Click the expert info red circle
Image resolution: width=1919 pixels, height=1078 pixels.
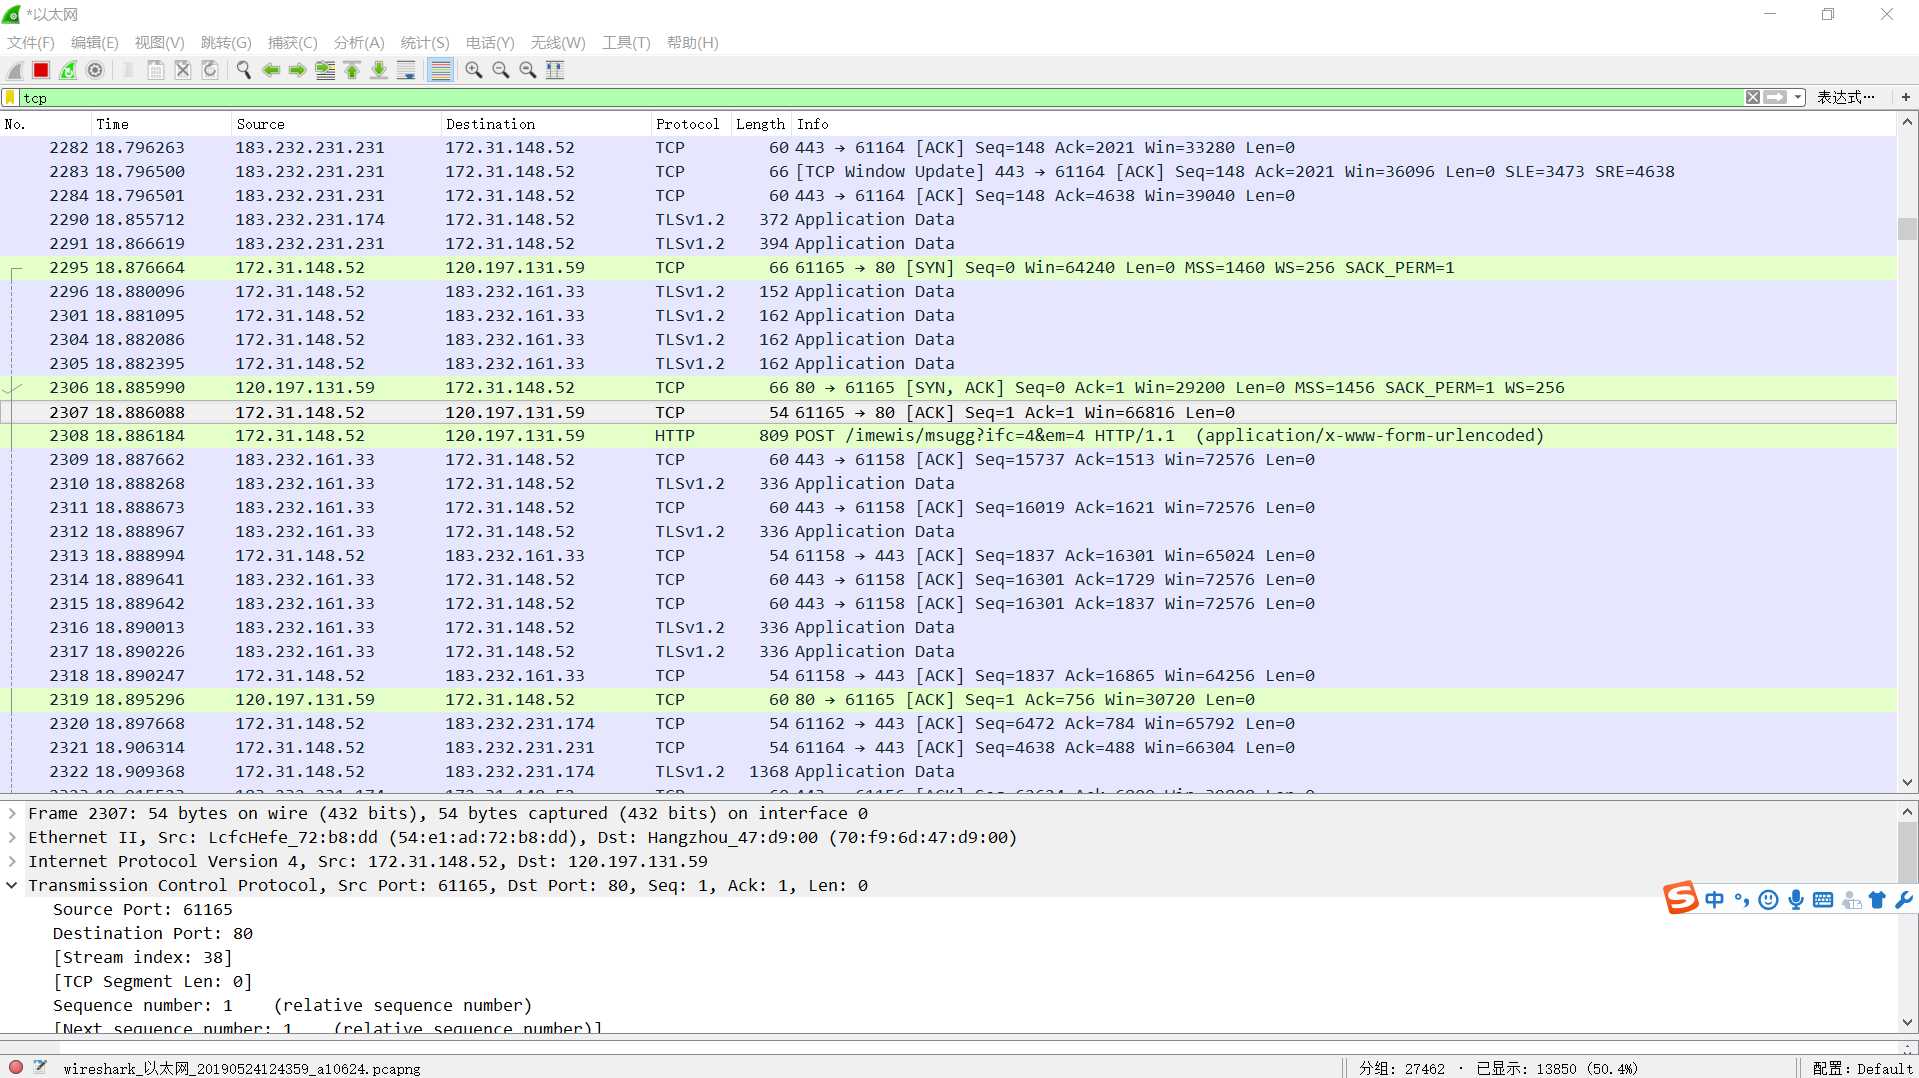[x=16, y=1067]
